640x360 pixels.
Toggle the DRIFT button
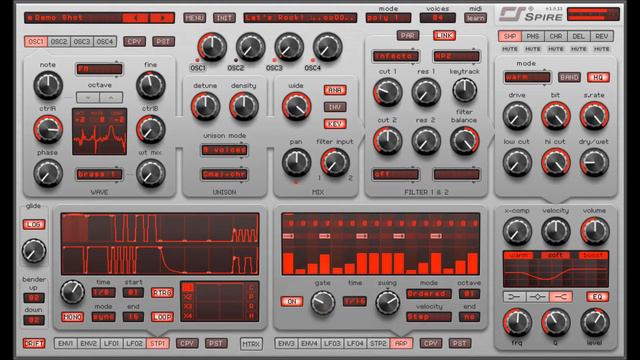(34, 343)
